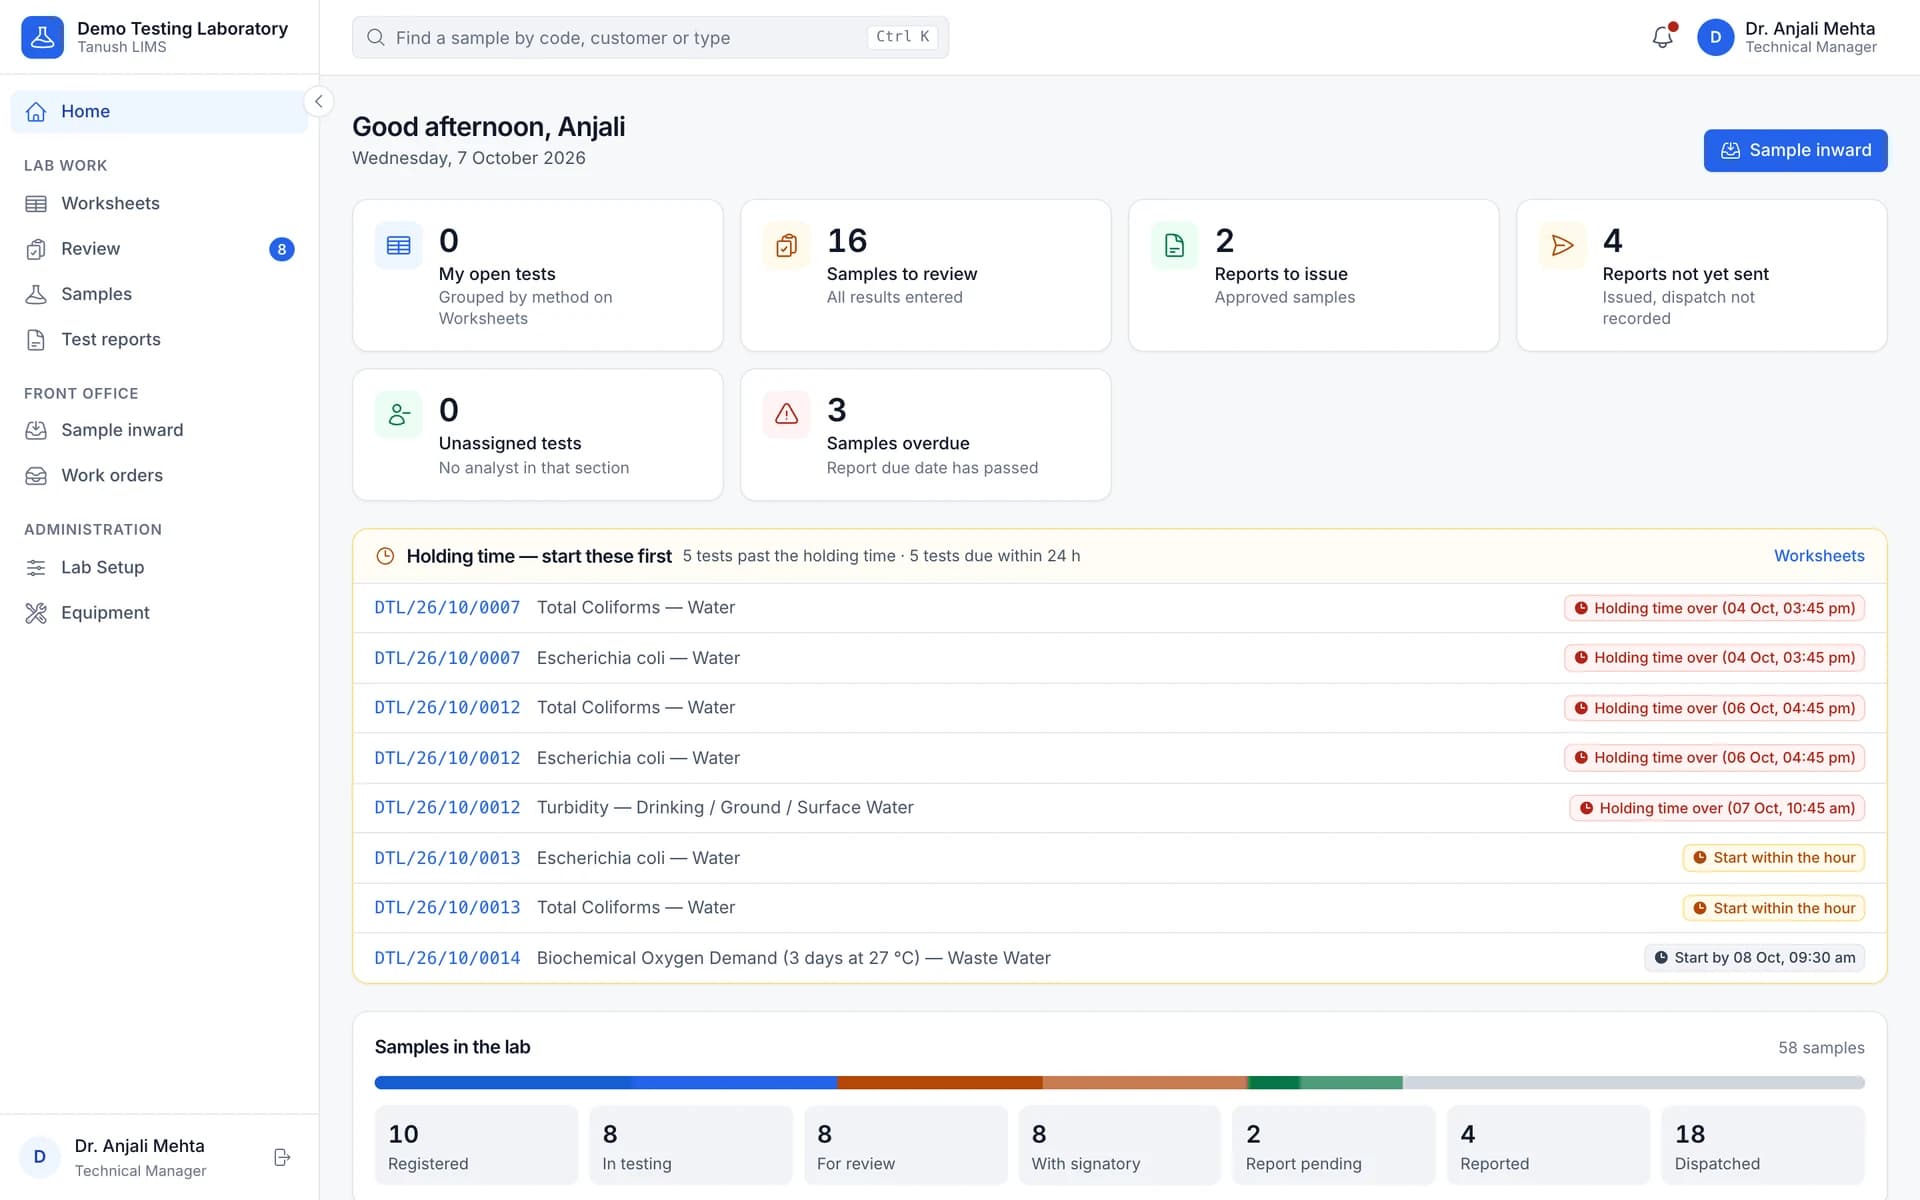Click "Holding time over (07 Oct, 10:45 am)" tag
Screen dimensions: 1920x1200
1717,808
